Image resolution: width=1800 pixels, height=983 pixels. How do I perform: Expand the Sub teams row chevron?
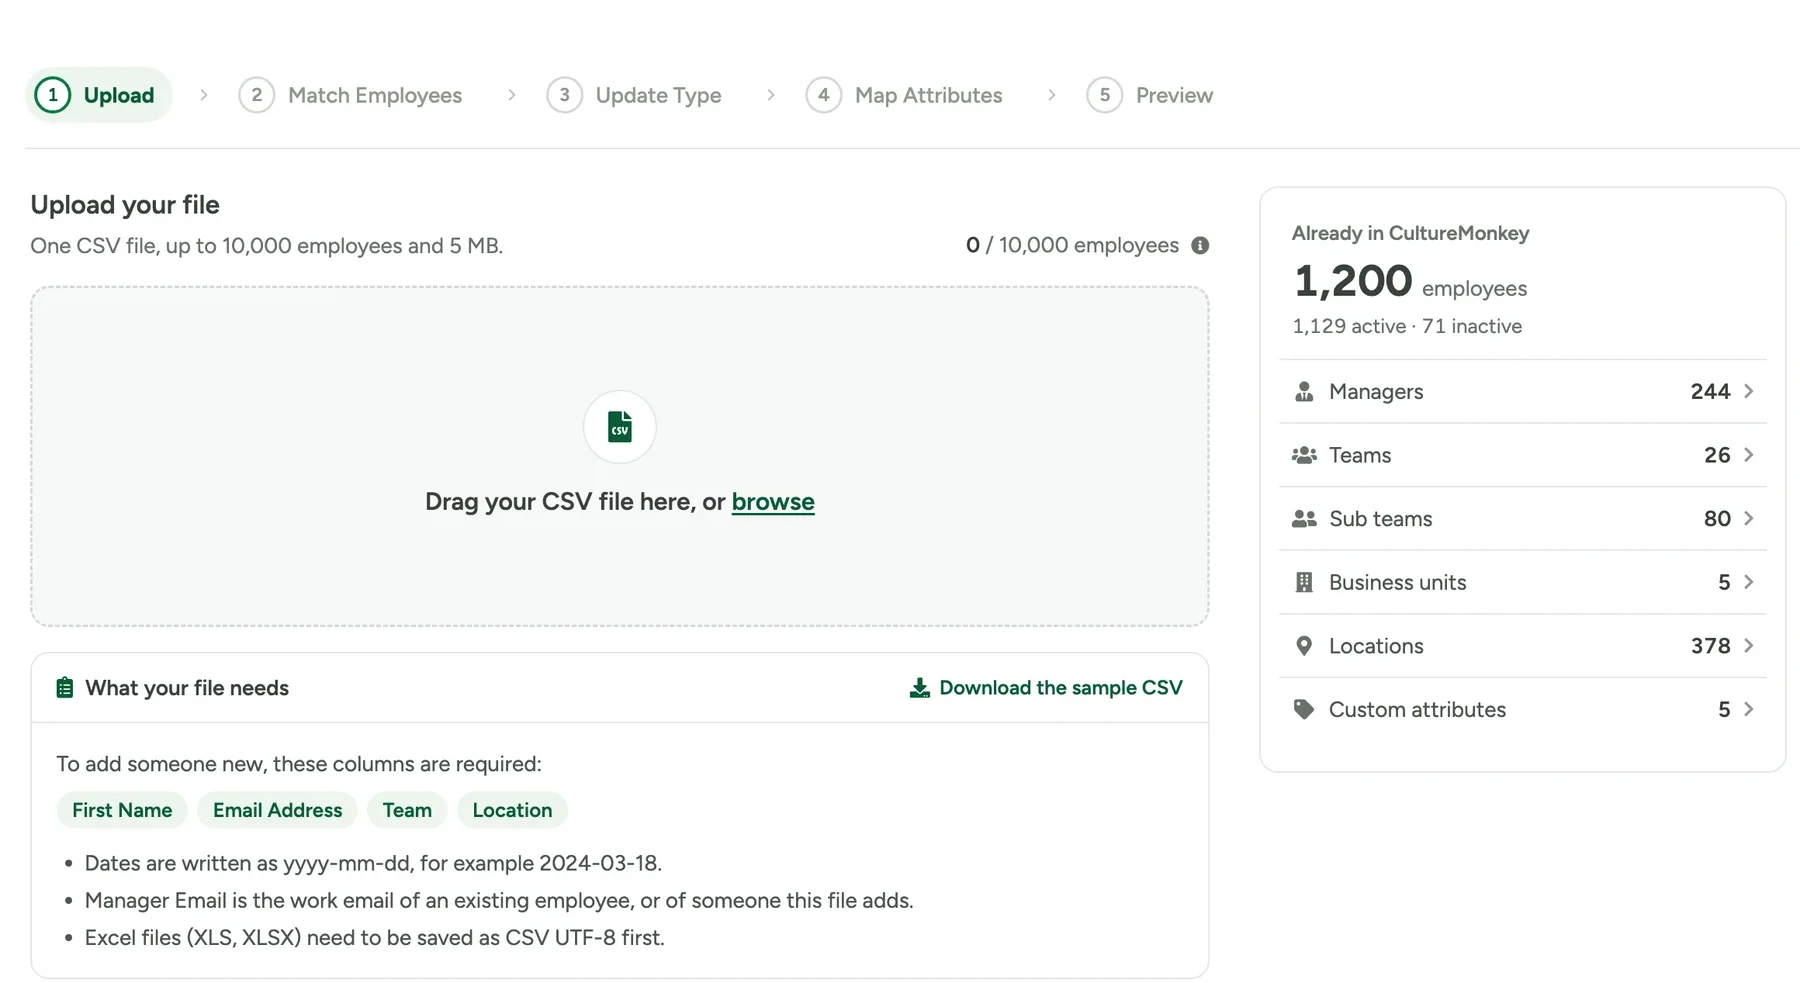coord(1749,518)
